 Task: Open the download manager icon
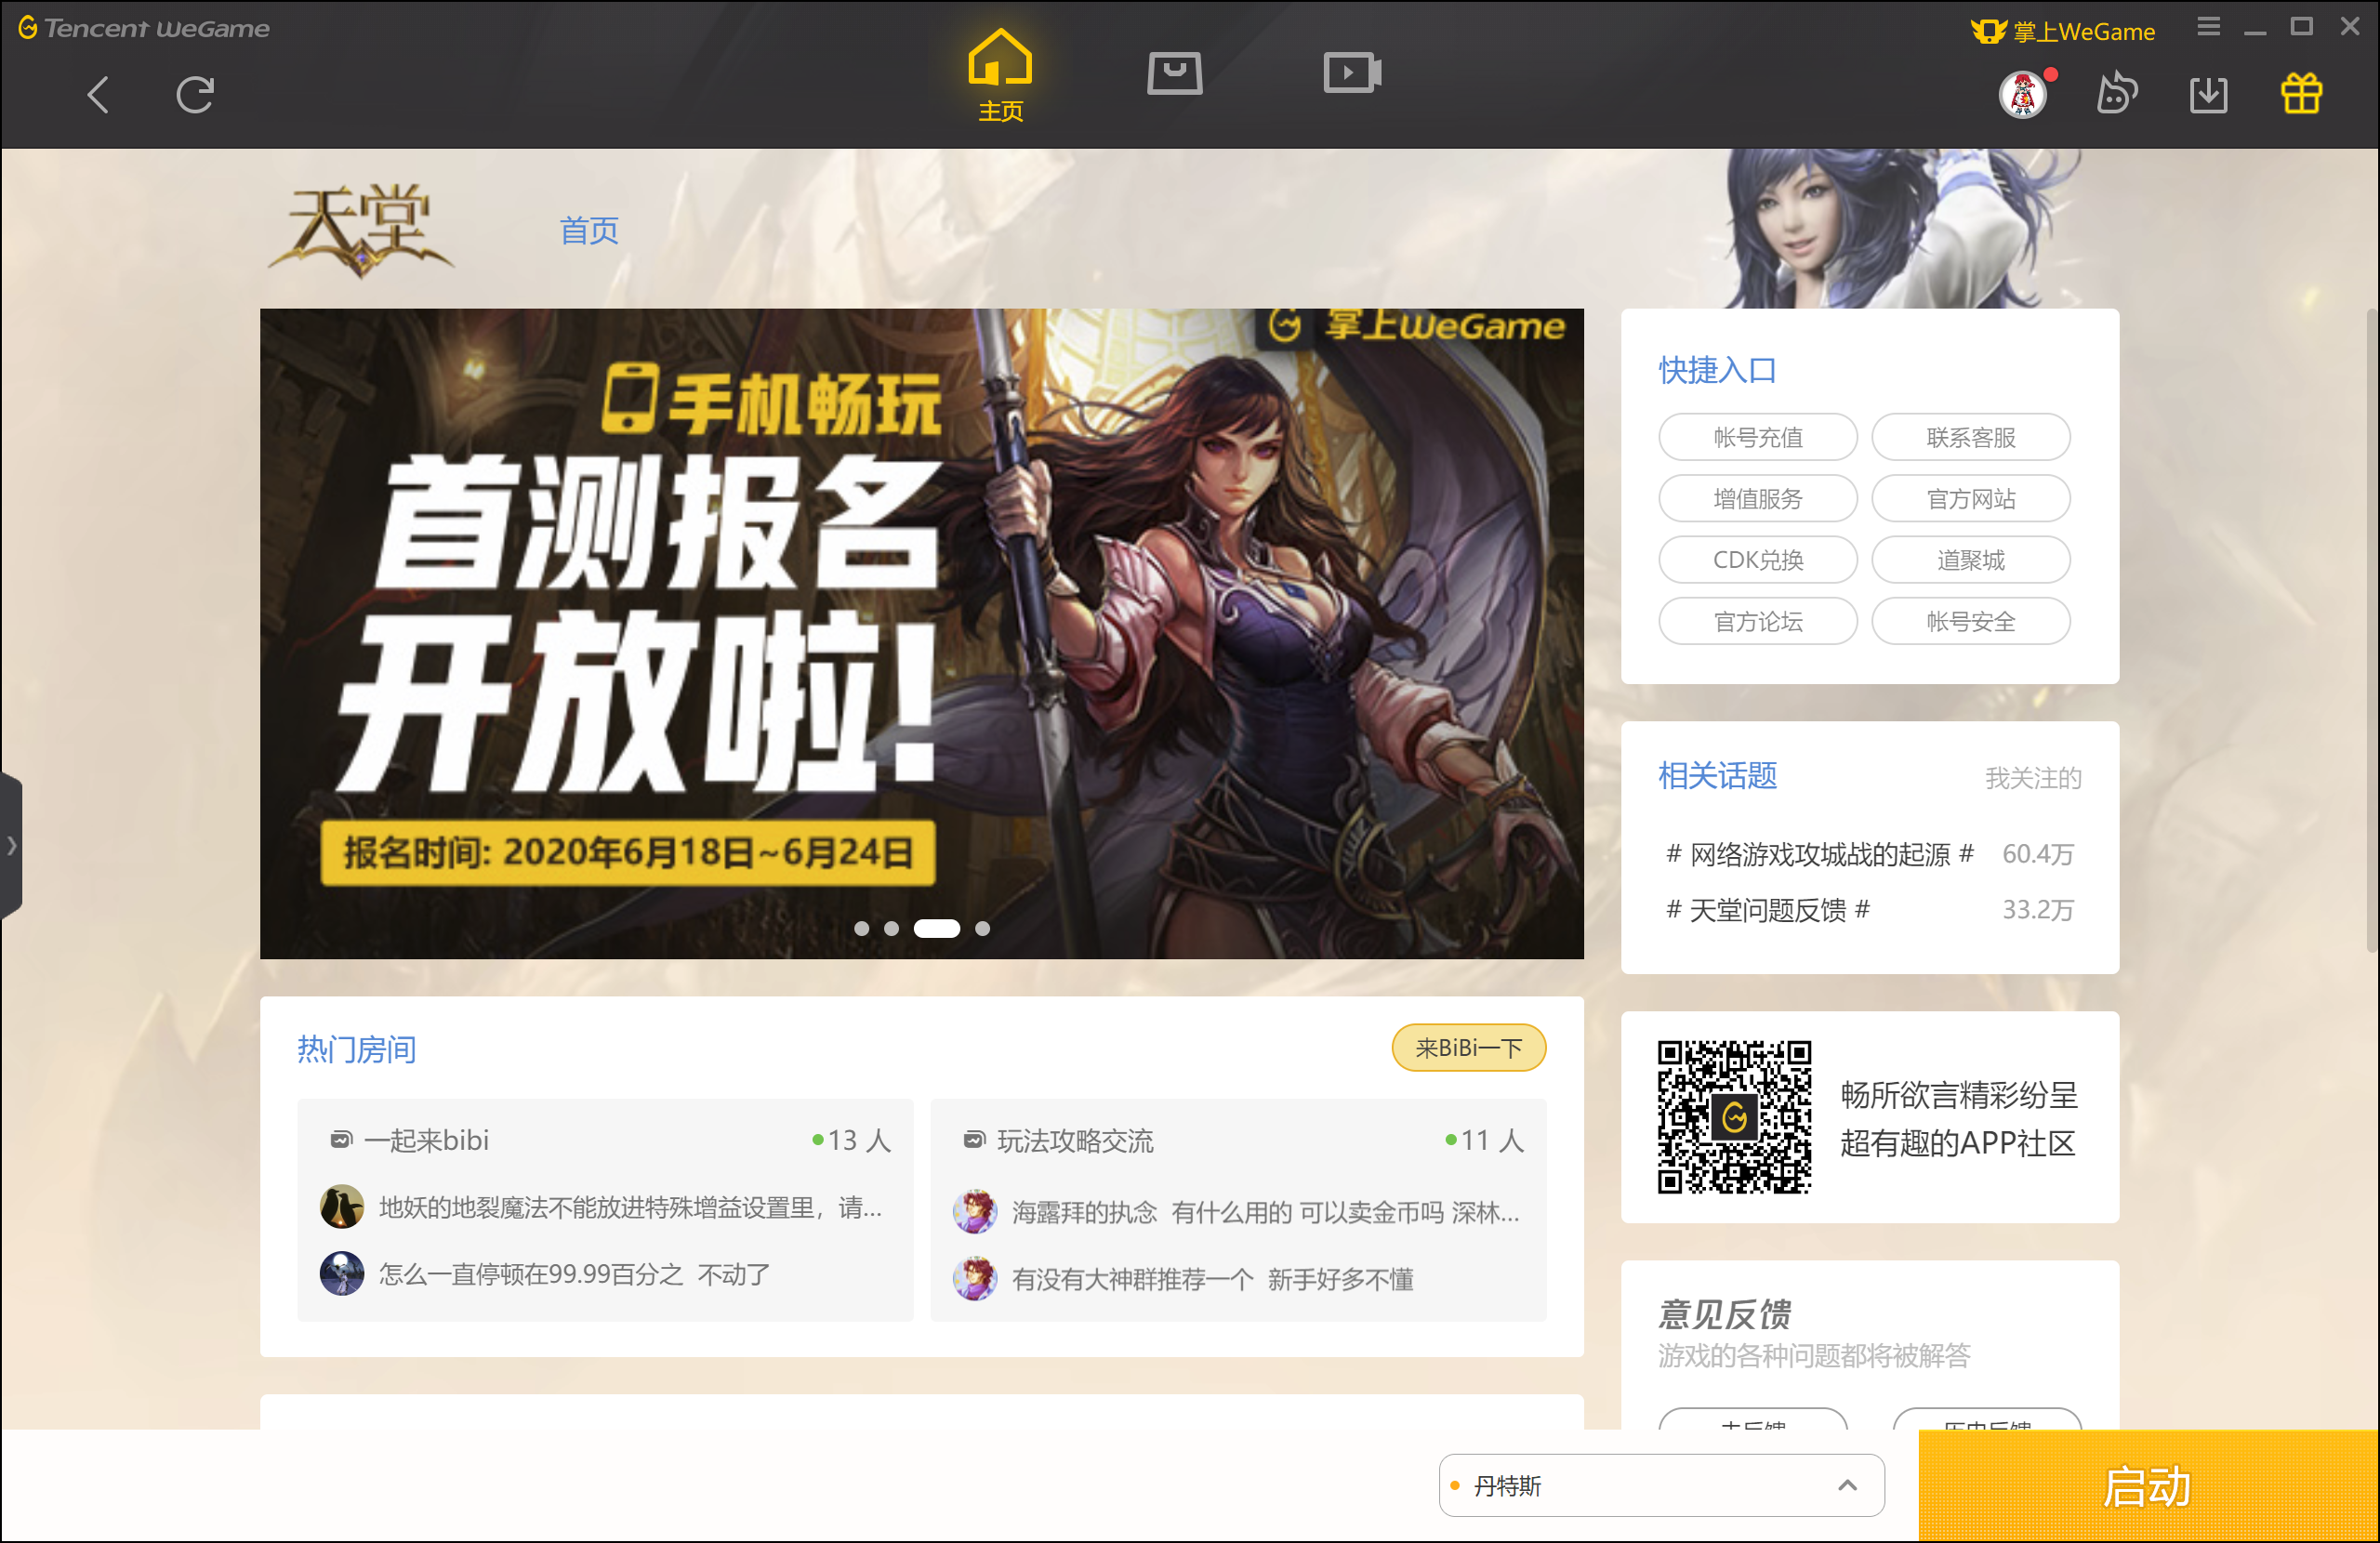[2208, 95]
